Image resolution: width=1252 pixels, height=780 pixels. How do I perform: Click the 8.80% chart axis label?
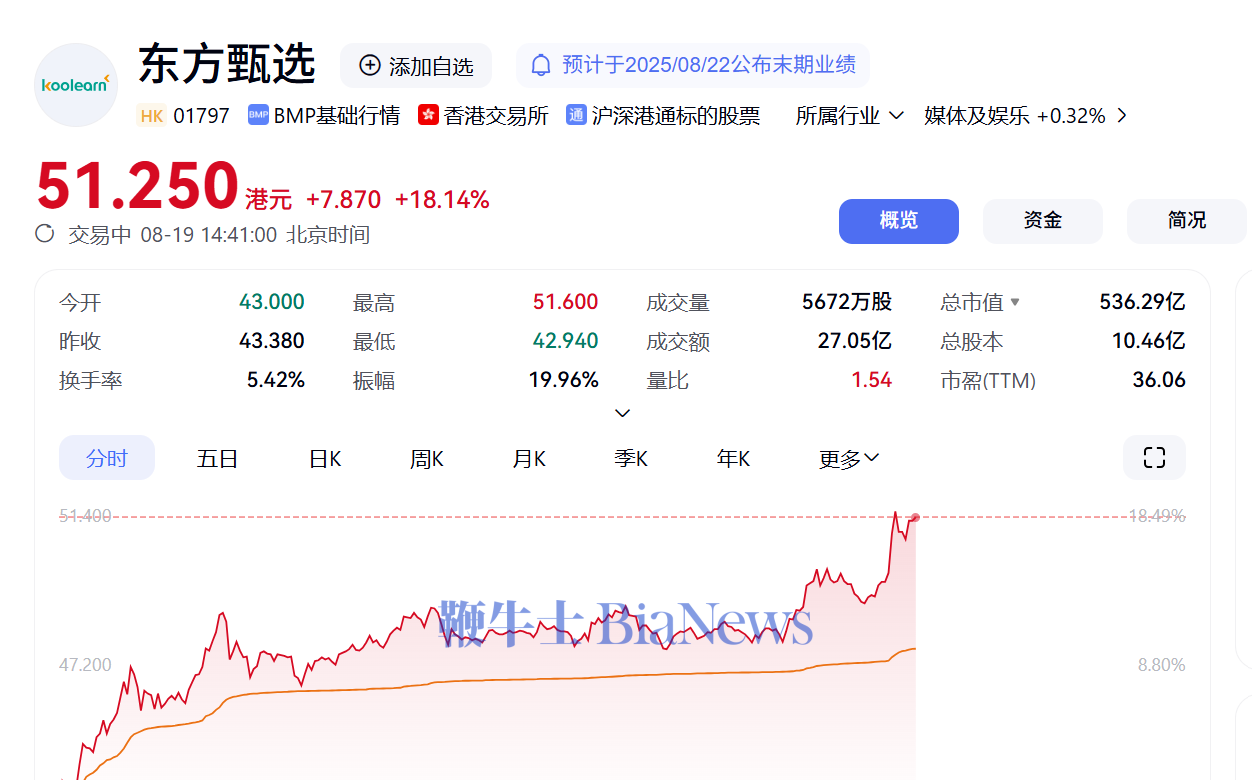pos(1162,665)
